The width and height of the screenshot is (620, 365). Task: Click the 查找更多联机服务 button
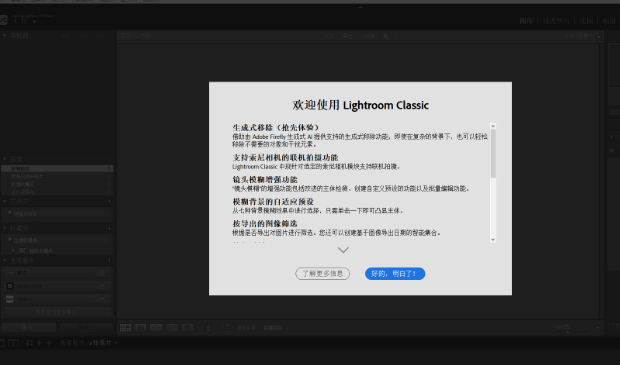tap(57, 312)
